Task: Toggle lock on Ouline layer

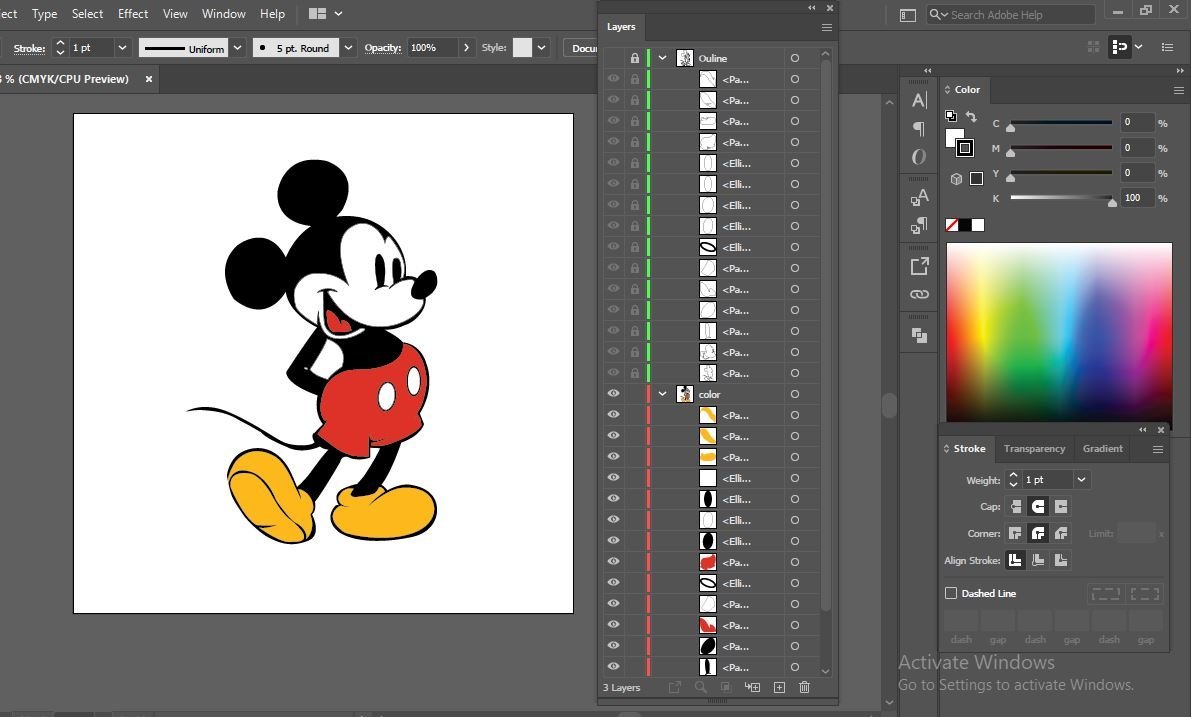Action: point(634,58)
